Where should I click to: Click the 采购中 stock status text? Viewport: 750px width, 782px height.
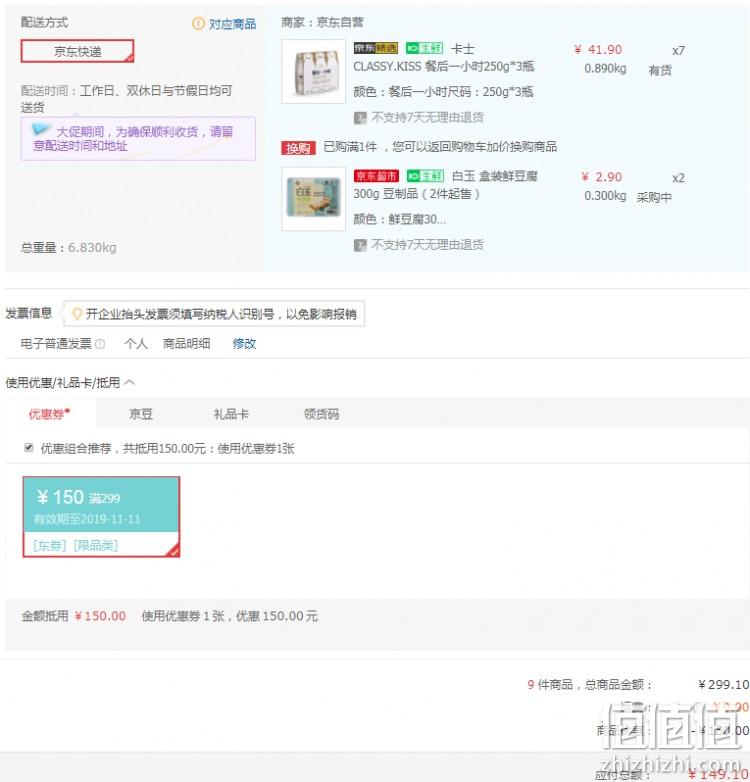[654, 197]
